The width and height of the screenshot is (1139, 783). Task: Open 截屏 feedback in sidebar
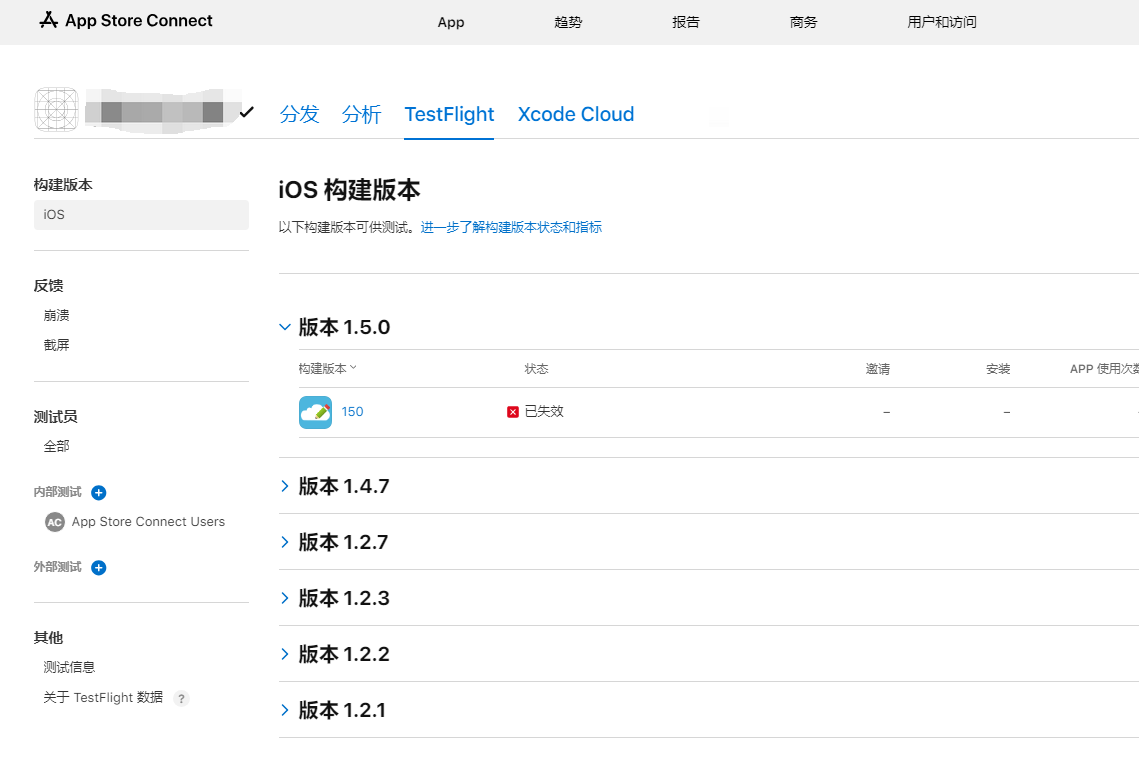(57, 345)
